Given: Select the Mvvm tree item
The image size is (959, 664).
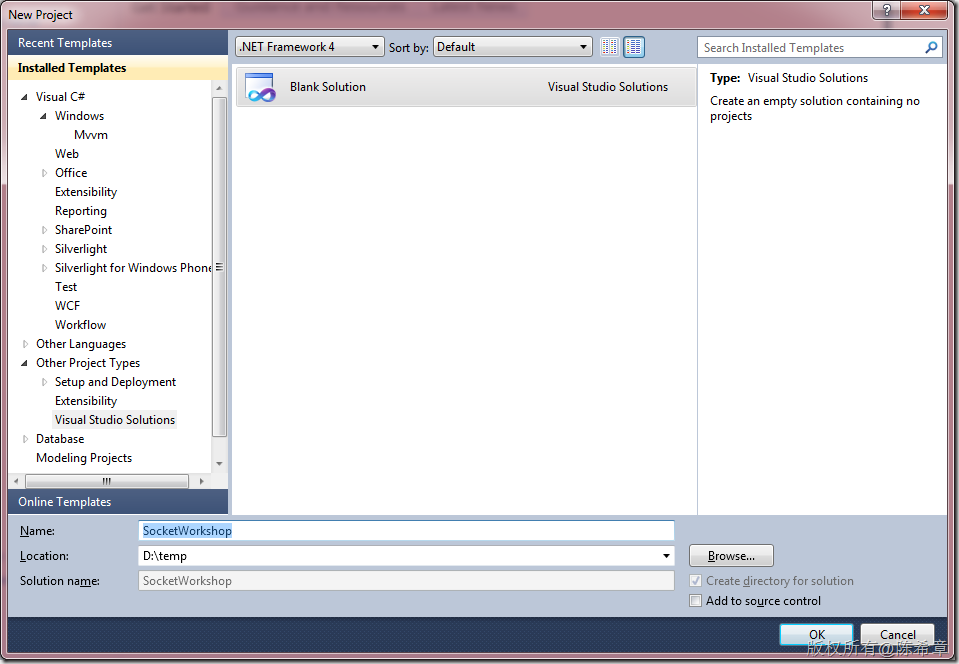Looking at the screenshot, I should tap(91, 135).
